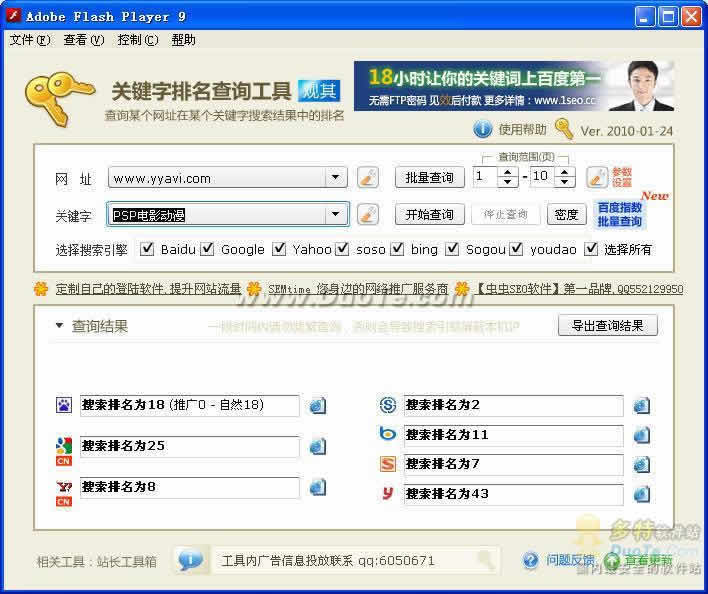
Task: Open Google result page icon for rank 25
Action: (x=318, y=446)
